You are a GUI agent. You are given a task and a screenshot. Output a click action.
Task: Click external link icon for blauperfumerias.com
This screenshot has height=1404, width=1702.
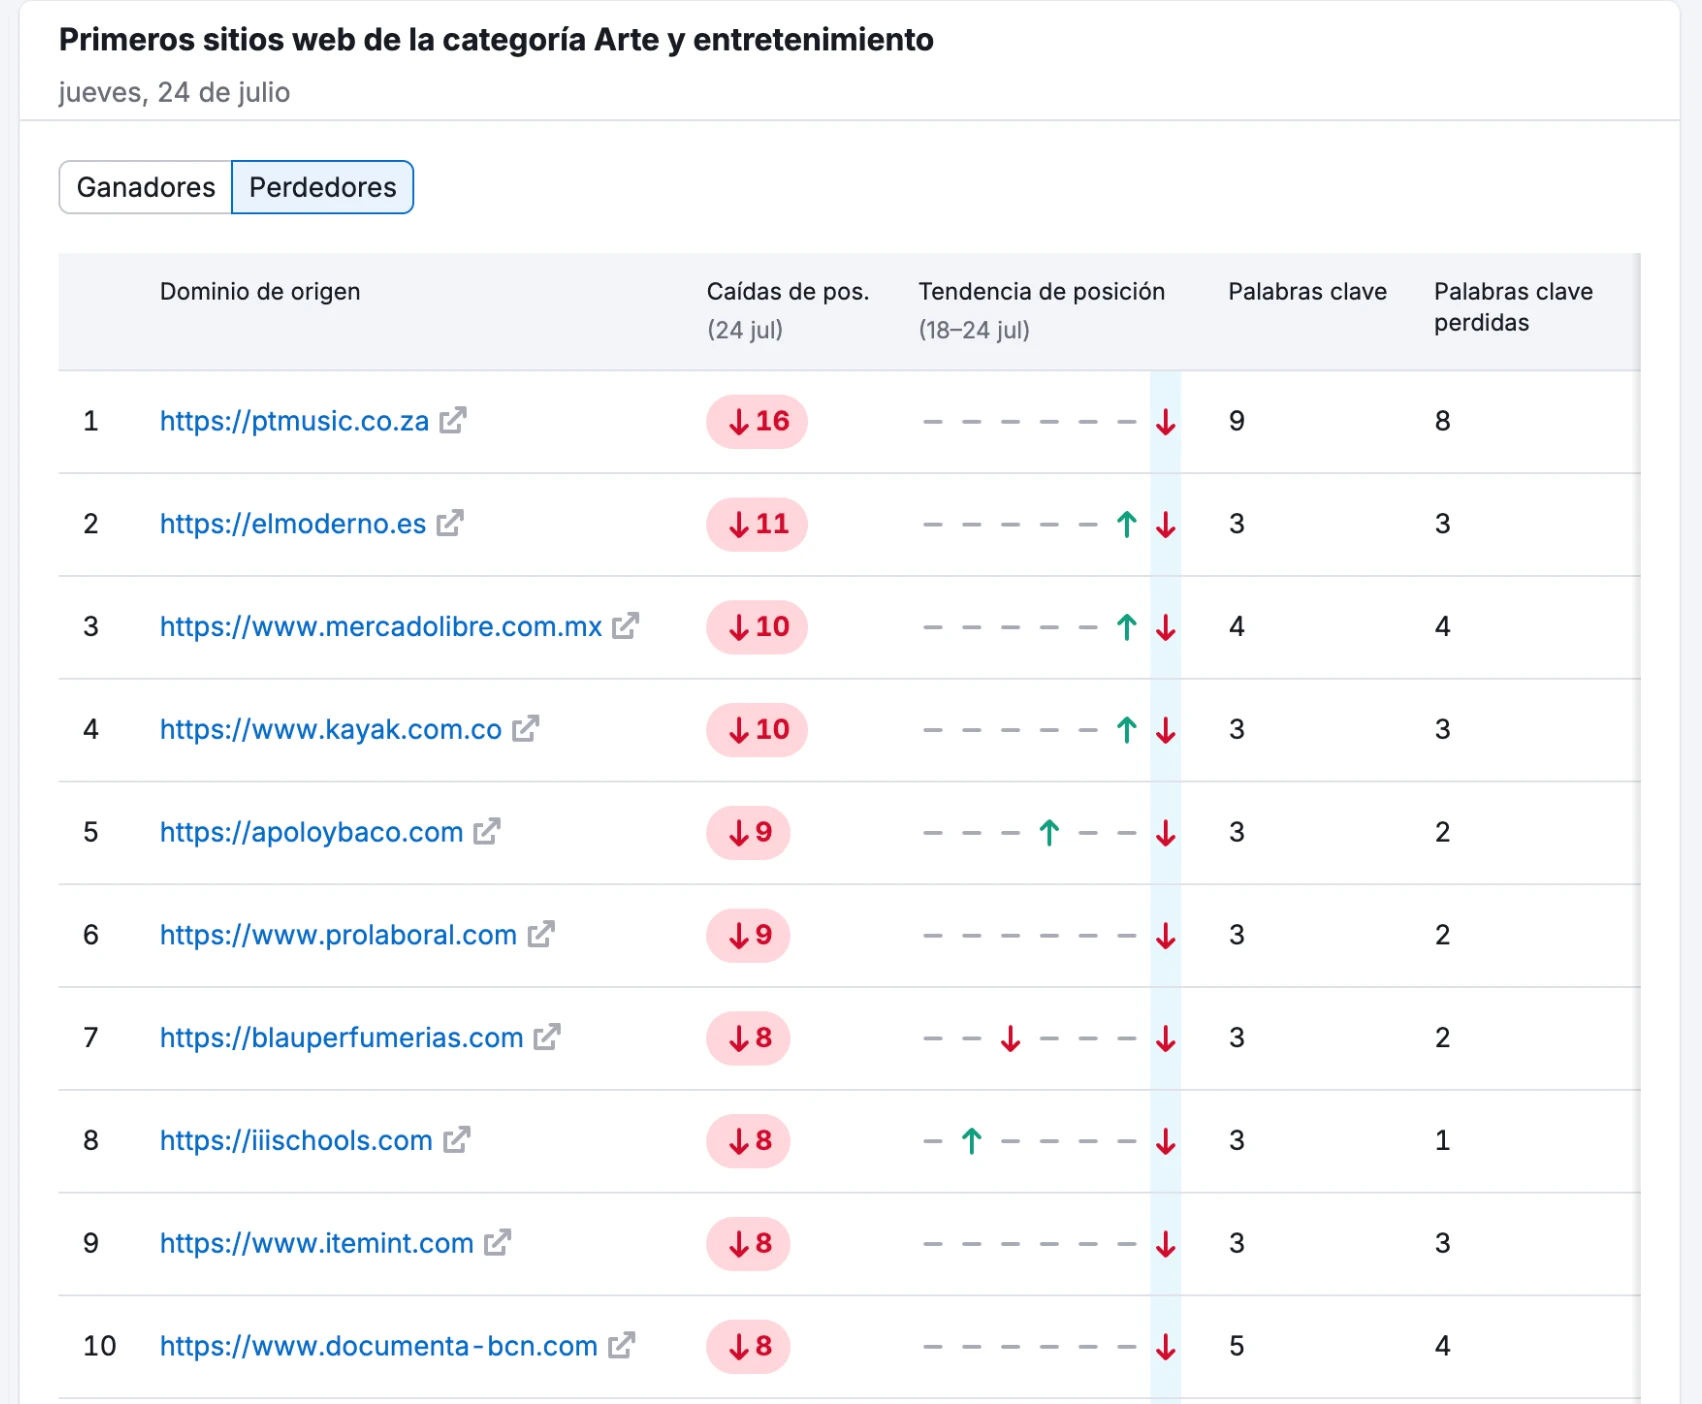coord(547,1038)
